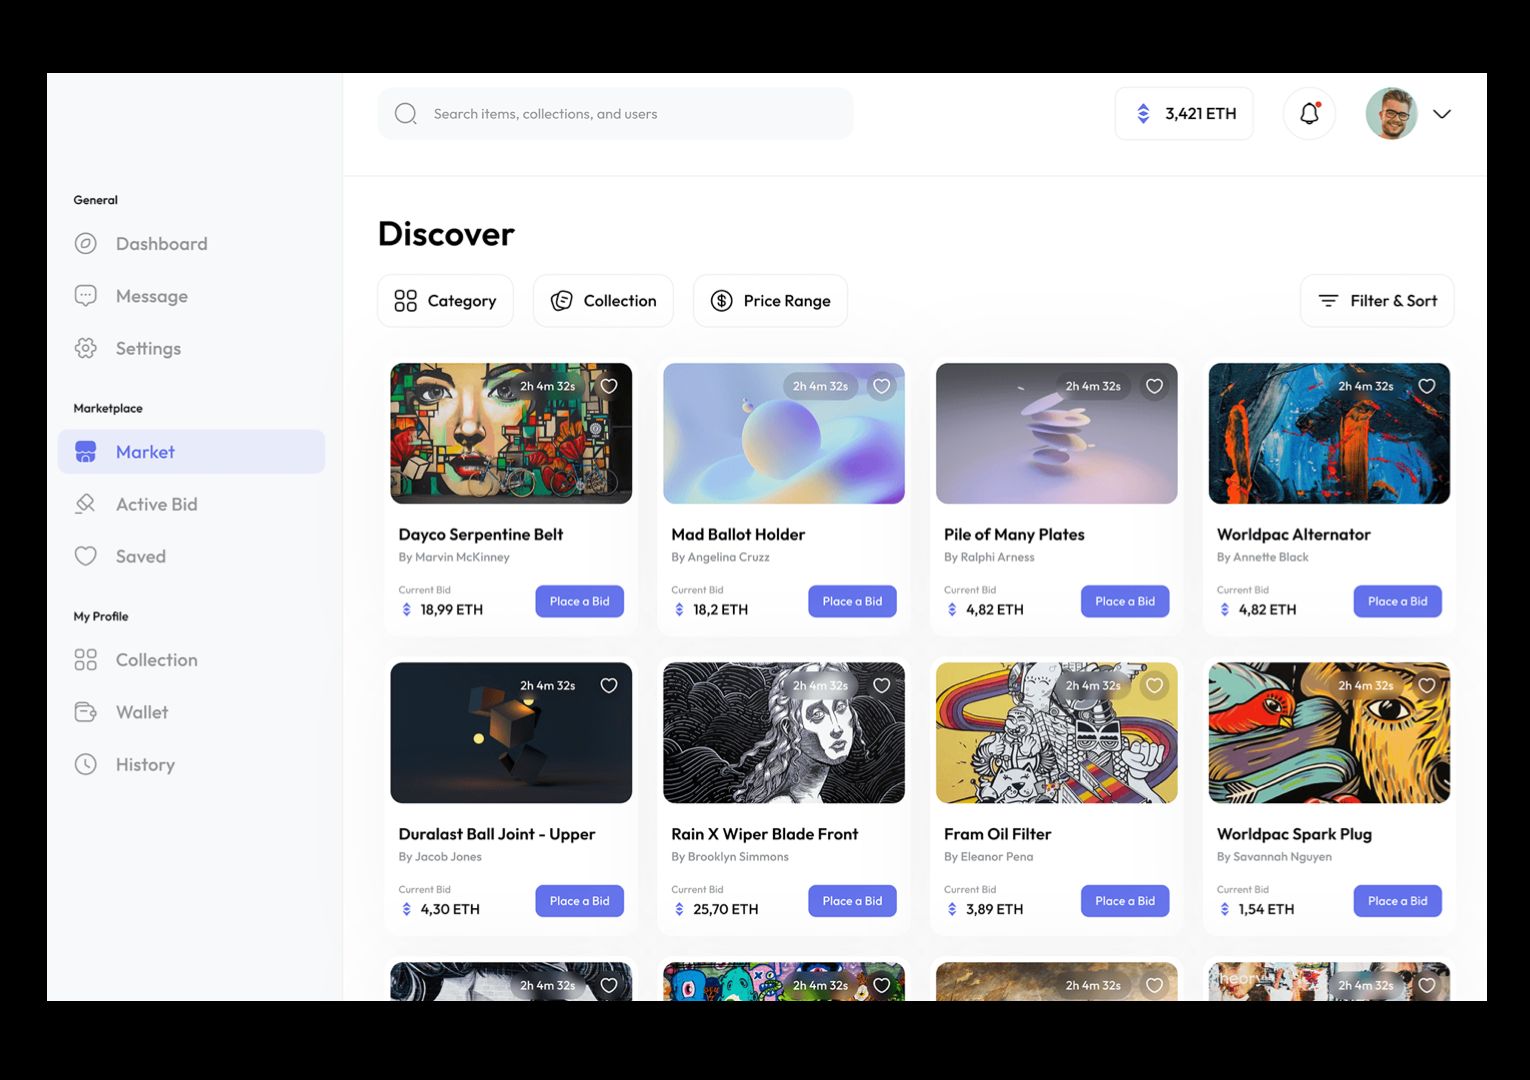Open Settings via the gear icon
The height and width of the screenshot is (1080, 1530).
pyautogui.click(x=86, y=348)
